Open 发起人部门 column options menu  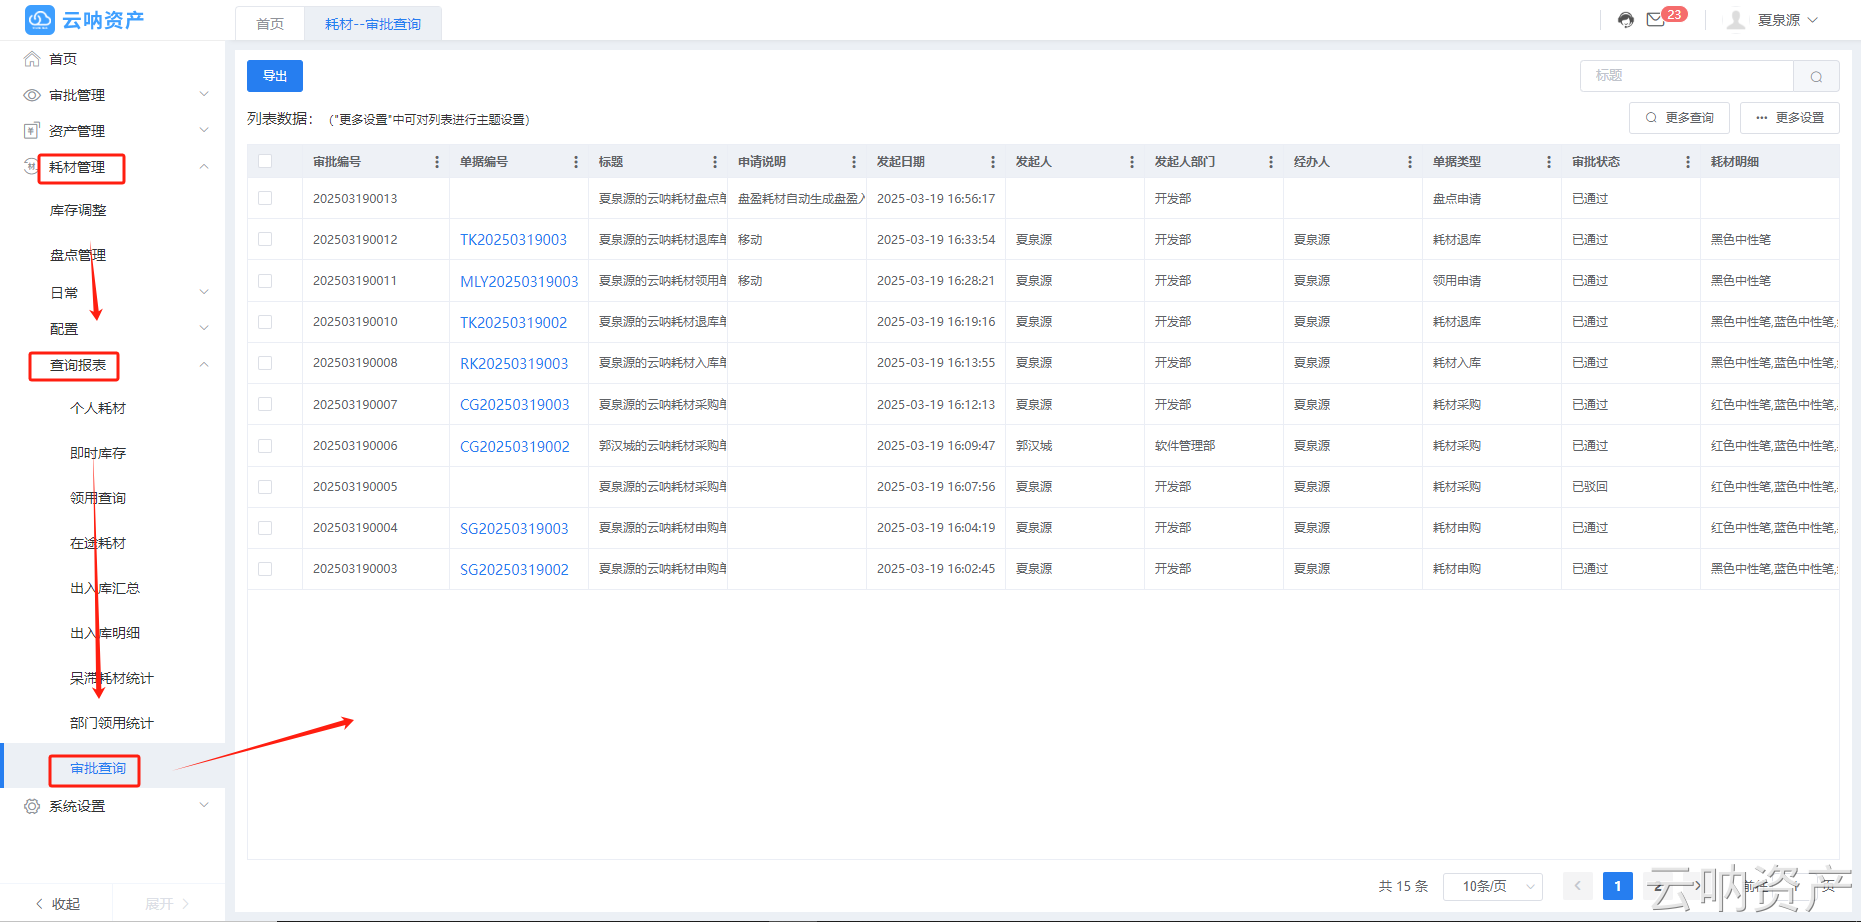(1271, 162)
